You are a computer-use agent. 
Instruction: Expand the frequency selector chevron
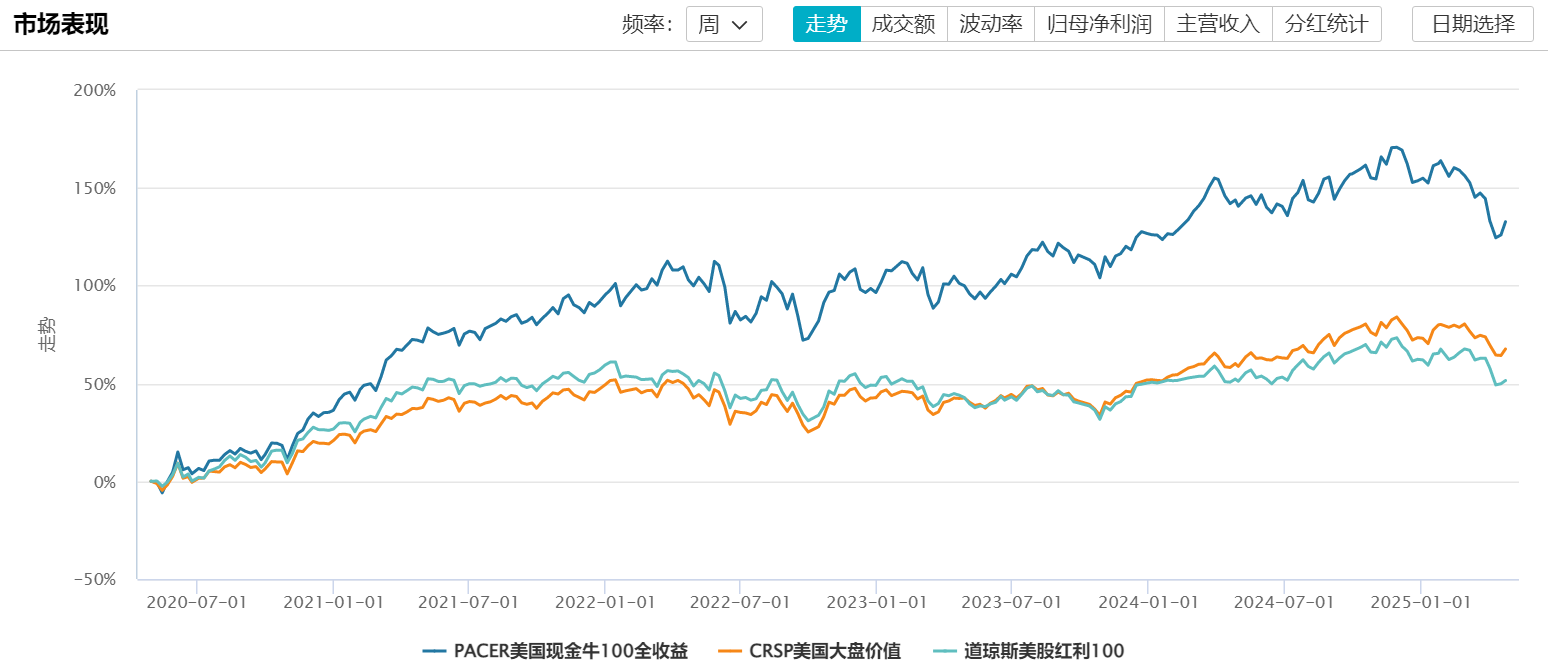(x=741, y=23)
